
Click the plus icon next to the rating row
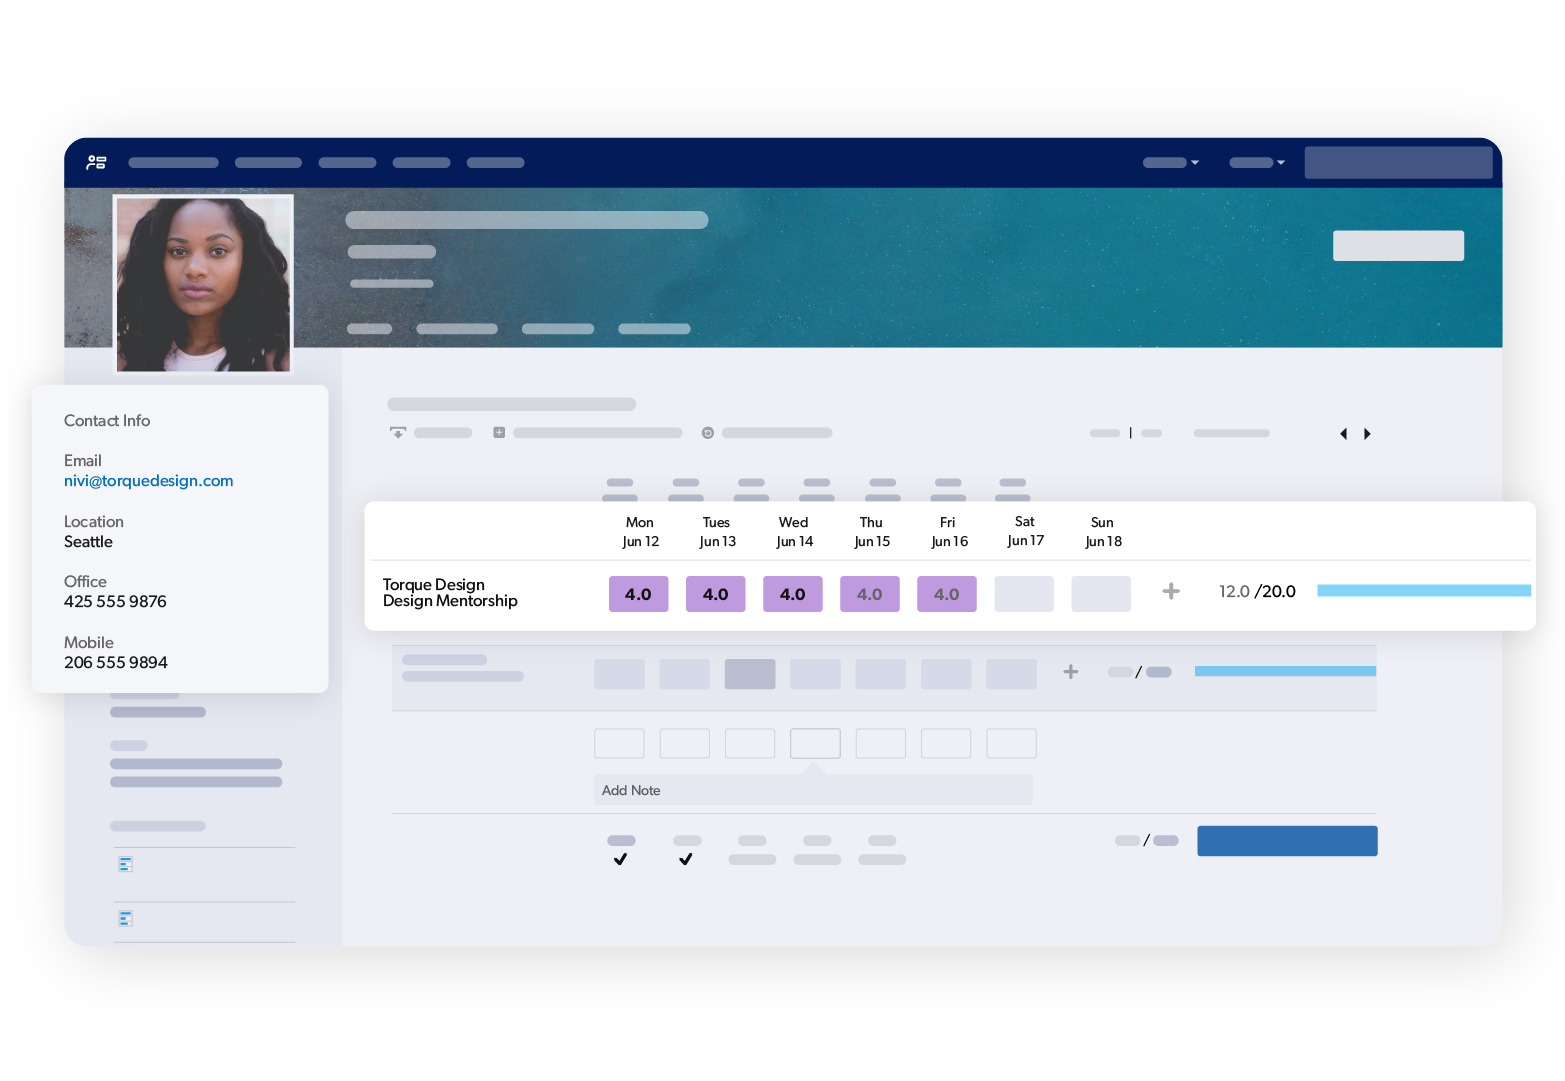pos(1170,591)
